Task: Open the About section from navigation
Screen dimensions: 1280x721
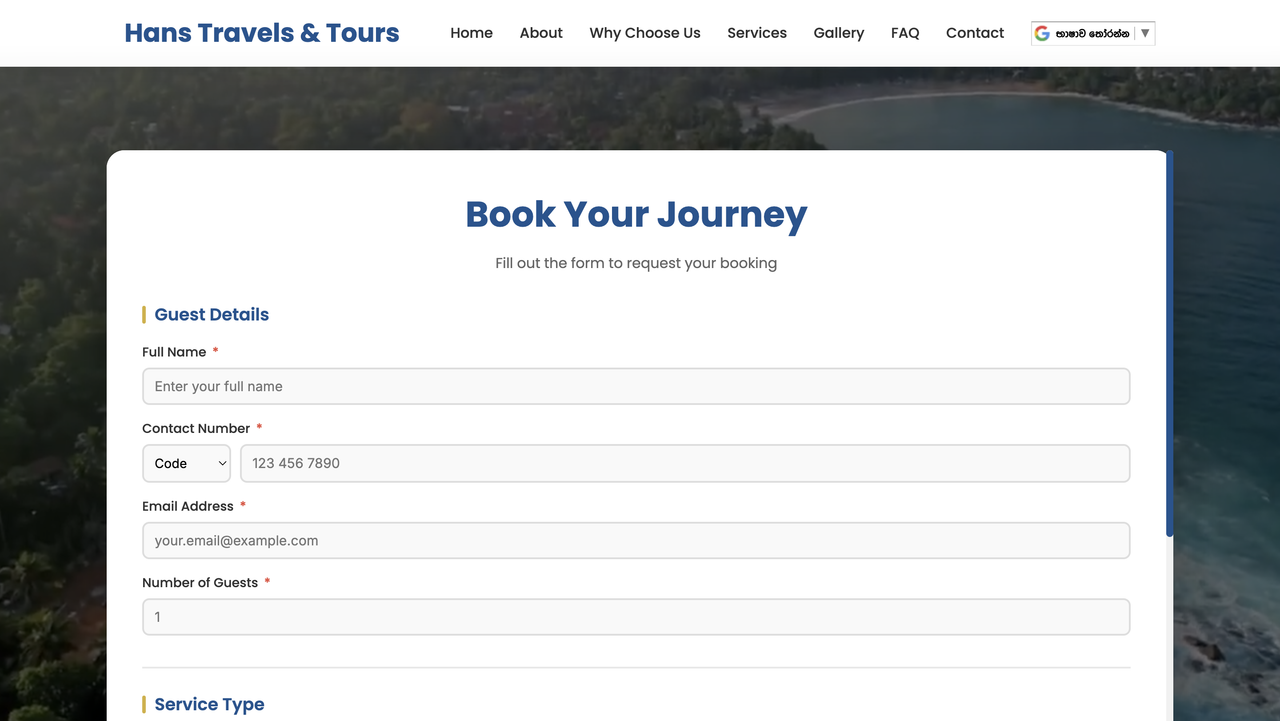Action: click(540, 32)
